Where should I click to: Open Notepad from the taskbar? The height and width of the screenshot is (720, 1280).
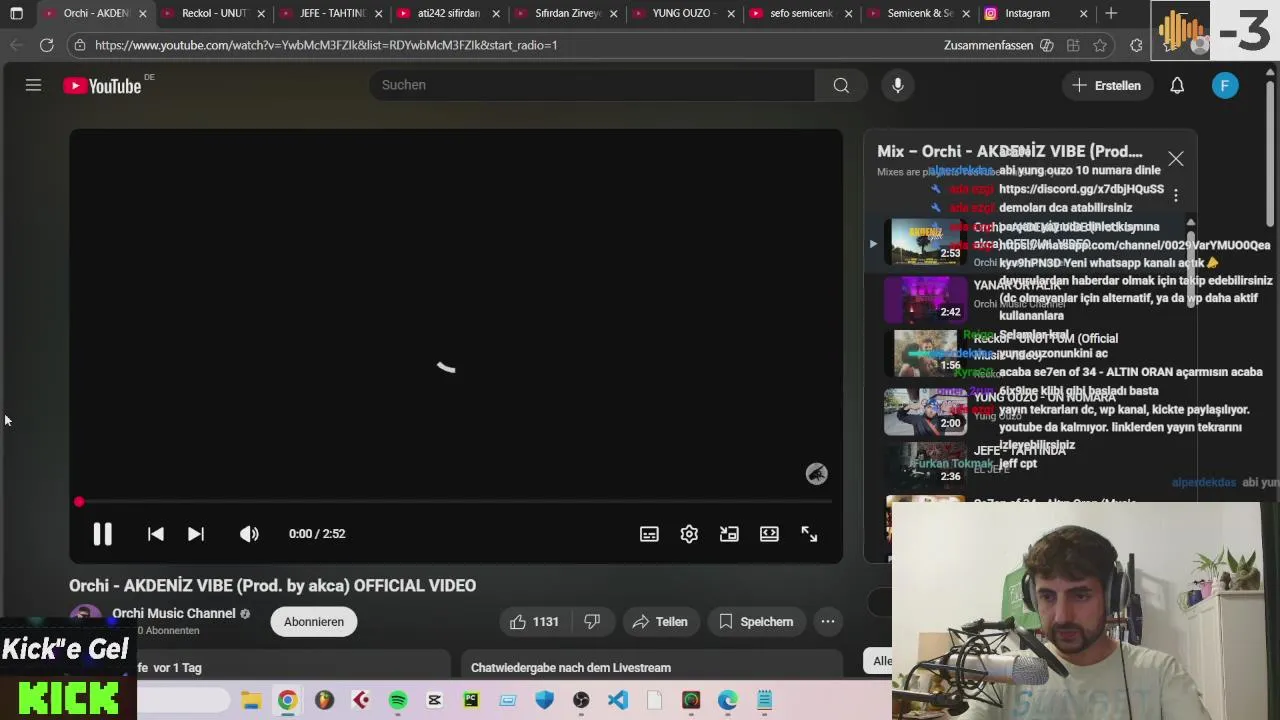(x=765, y=700)
